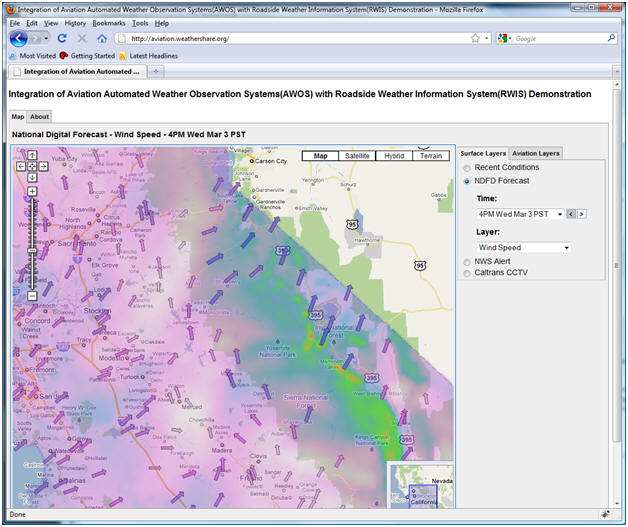Zoom in with the map plus button
The height and width of the screenshot is (527, 628).
[x=32, y=191]
